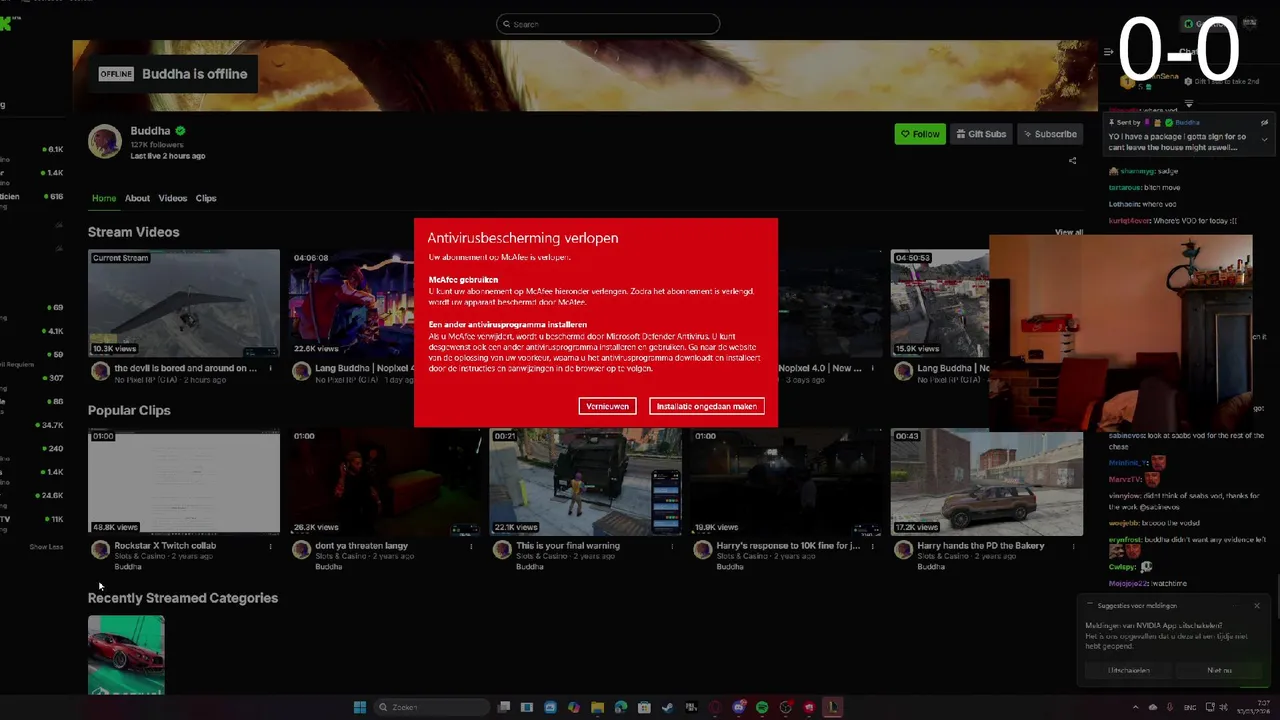Open the Current Stream video thumbnail

(184, 304)
